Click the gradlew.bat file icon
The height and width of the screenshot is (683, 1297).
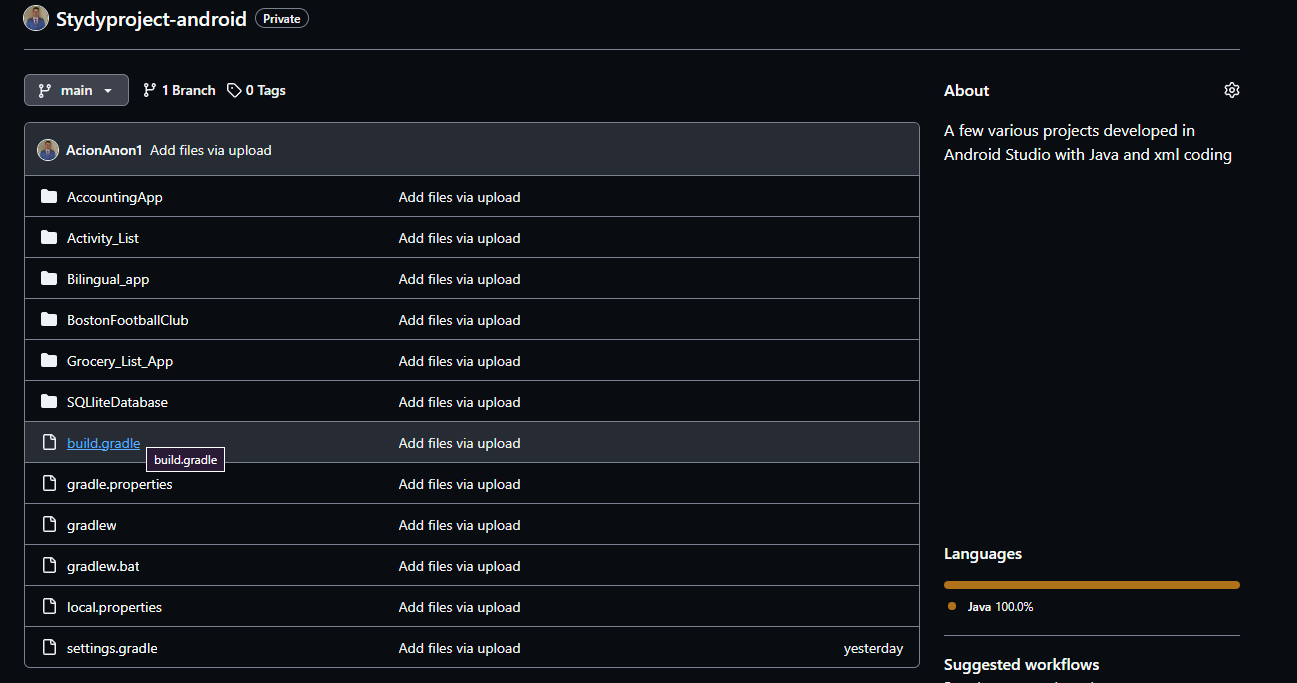click(49, 566)
